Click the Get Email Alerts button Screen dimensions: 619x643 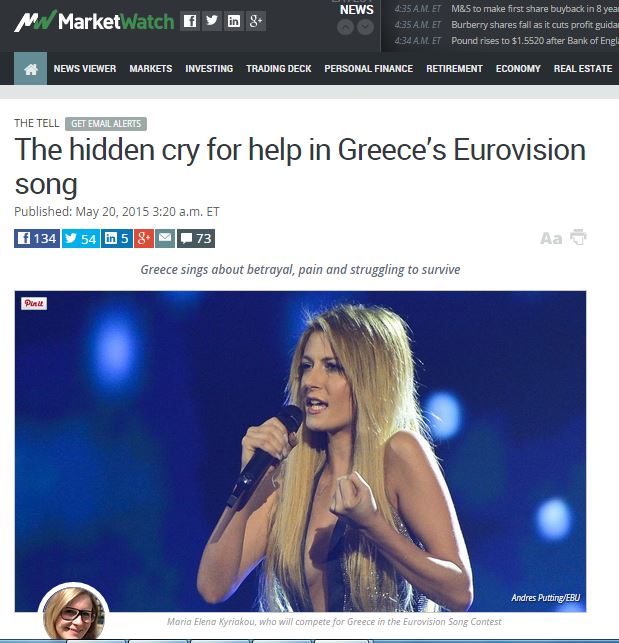click(106, 123)
